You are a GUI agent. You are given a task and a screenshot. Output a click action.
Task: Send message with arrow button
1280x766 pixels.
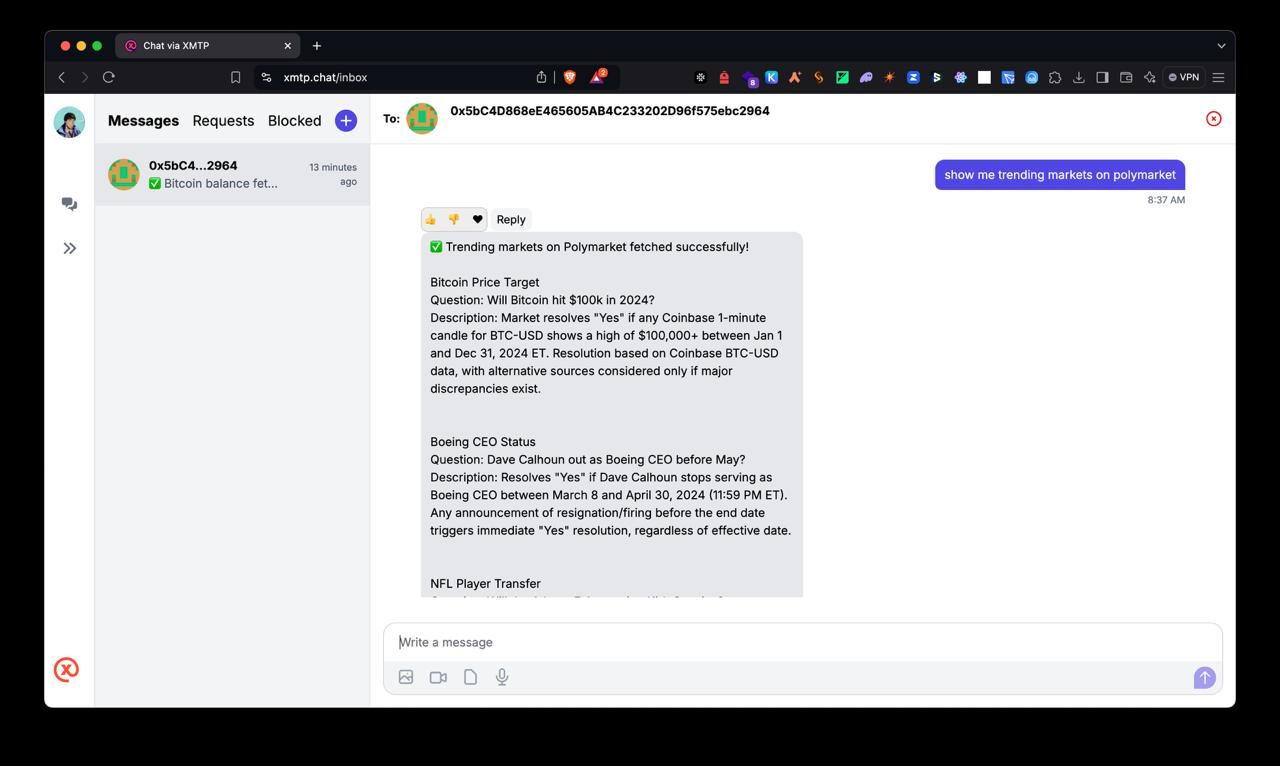(1204, 677)
